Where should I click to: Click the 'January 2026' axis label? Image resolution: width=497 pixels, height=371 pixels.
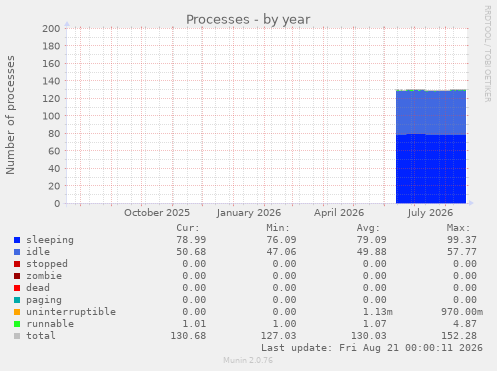click(x=249, y=213)
